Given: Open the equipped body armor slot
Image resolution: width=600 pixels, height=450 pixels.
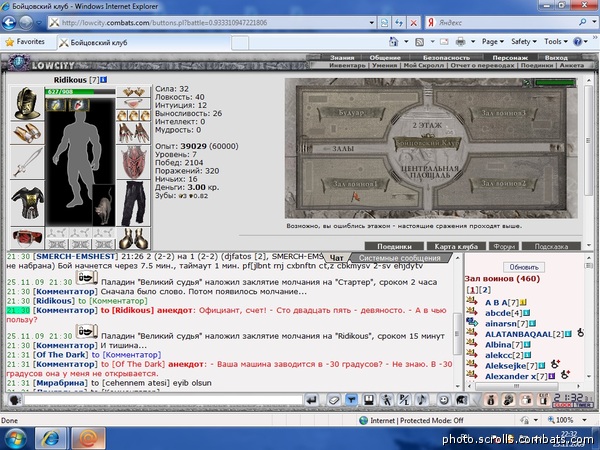Looking at the screenshot, I should 27,203.
